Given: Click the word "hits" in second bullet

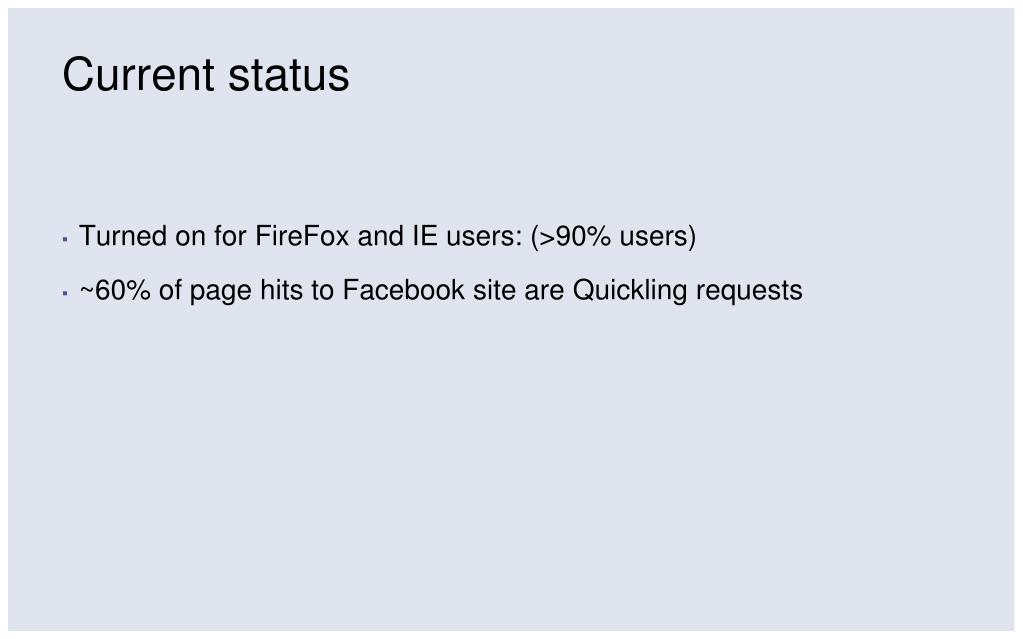Looking at the screenshot, I should tap(281, 290).
